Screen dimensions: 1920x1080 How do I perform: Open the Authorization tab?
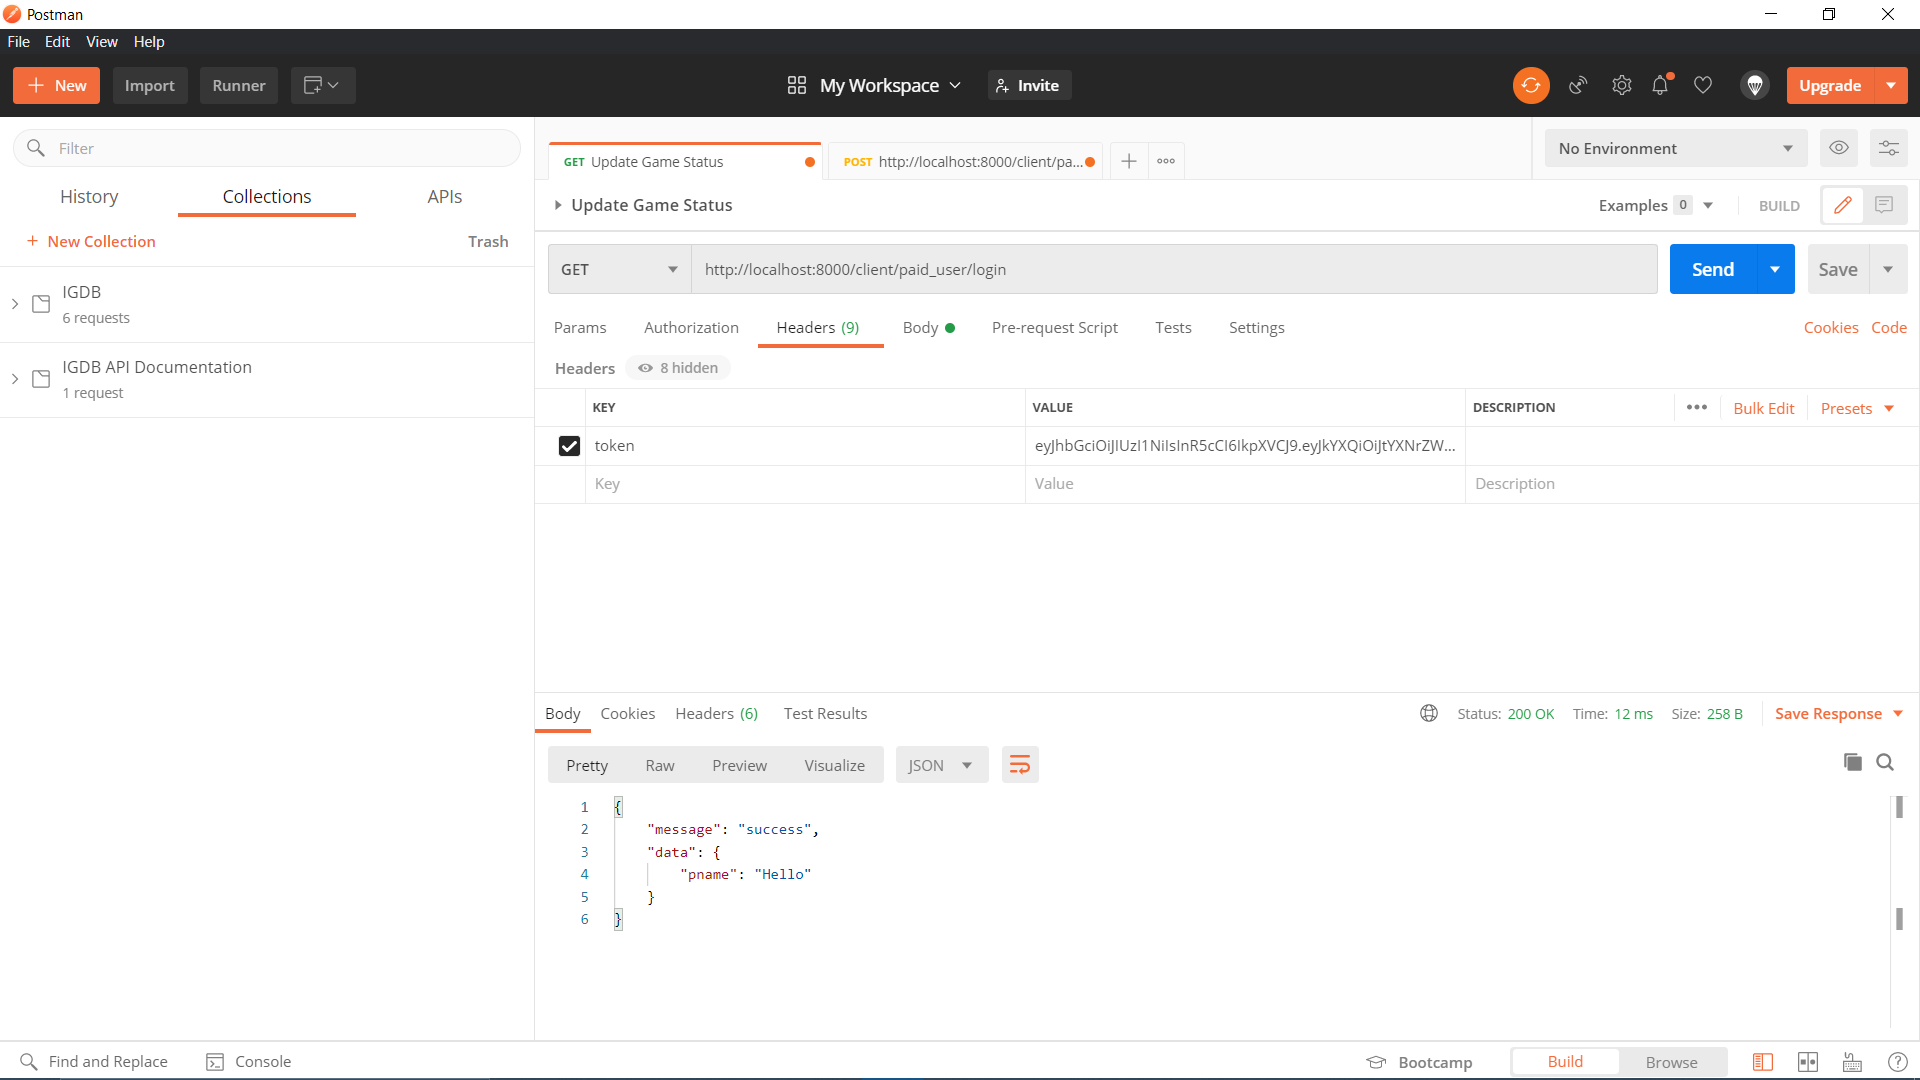[x=691, y=328]
